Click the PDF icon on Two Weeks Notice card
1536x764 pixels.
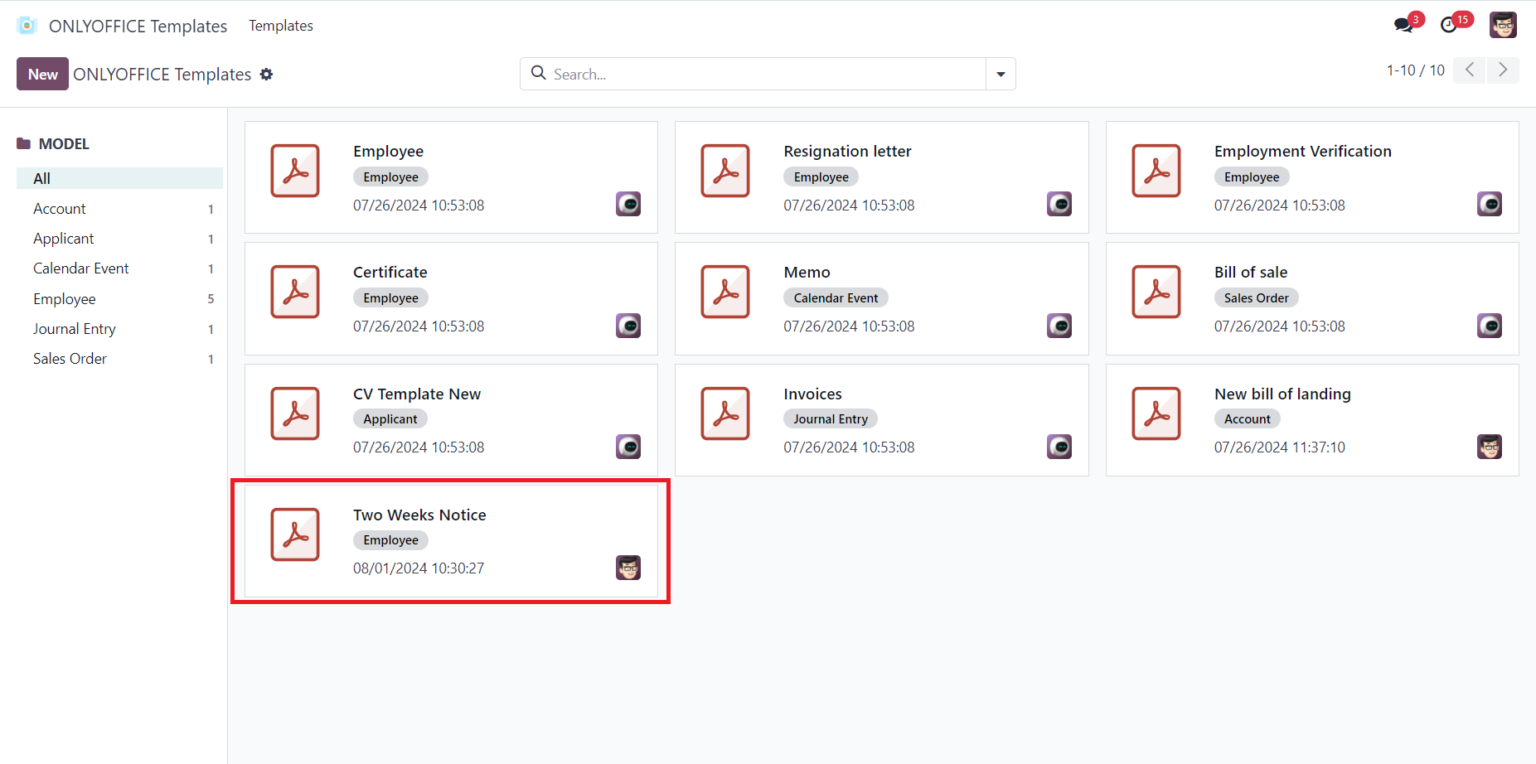pos(295,534)
